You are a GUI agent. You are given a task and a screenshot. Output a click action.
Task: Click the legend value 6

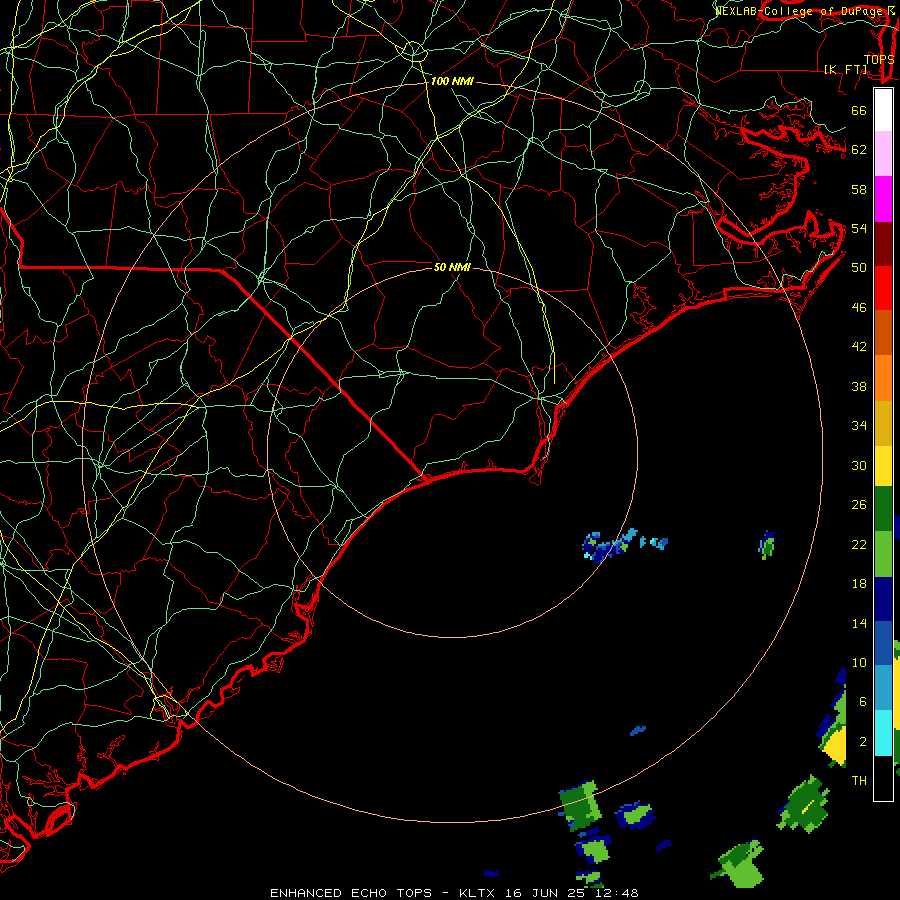click(x=862, y=701)
